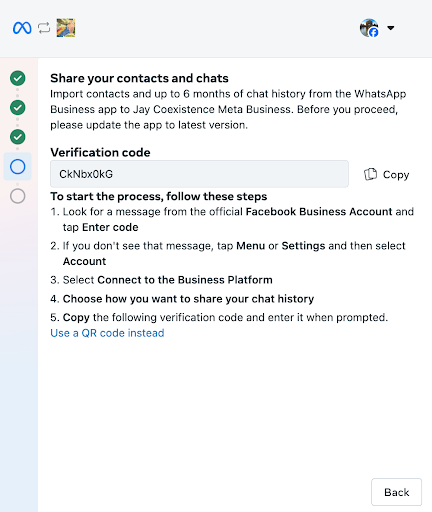Open the Use a QR code instead link

point(107,333)
